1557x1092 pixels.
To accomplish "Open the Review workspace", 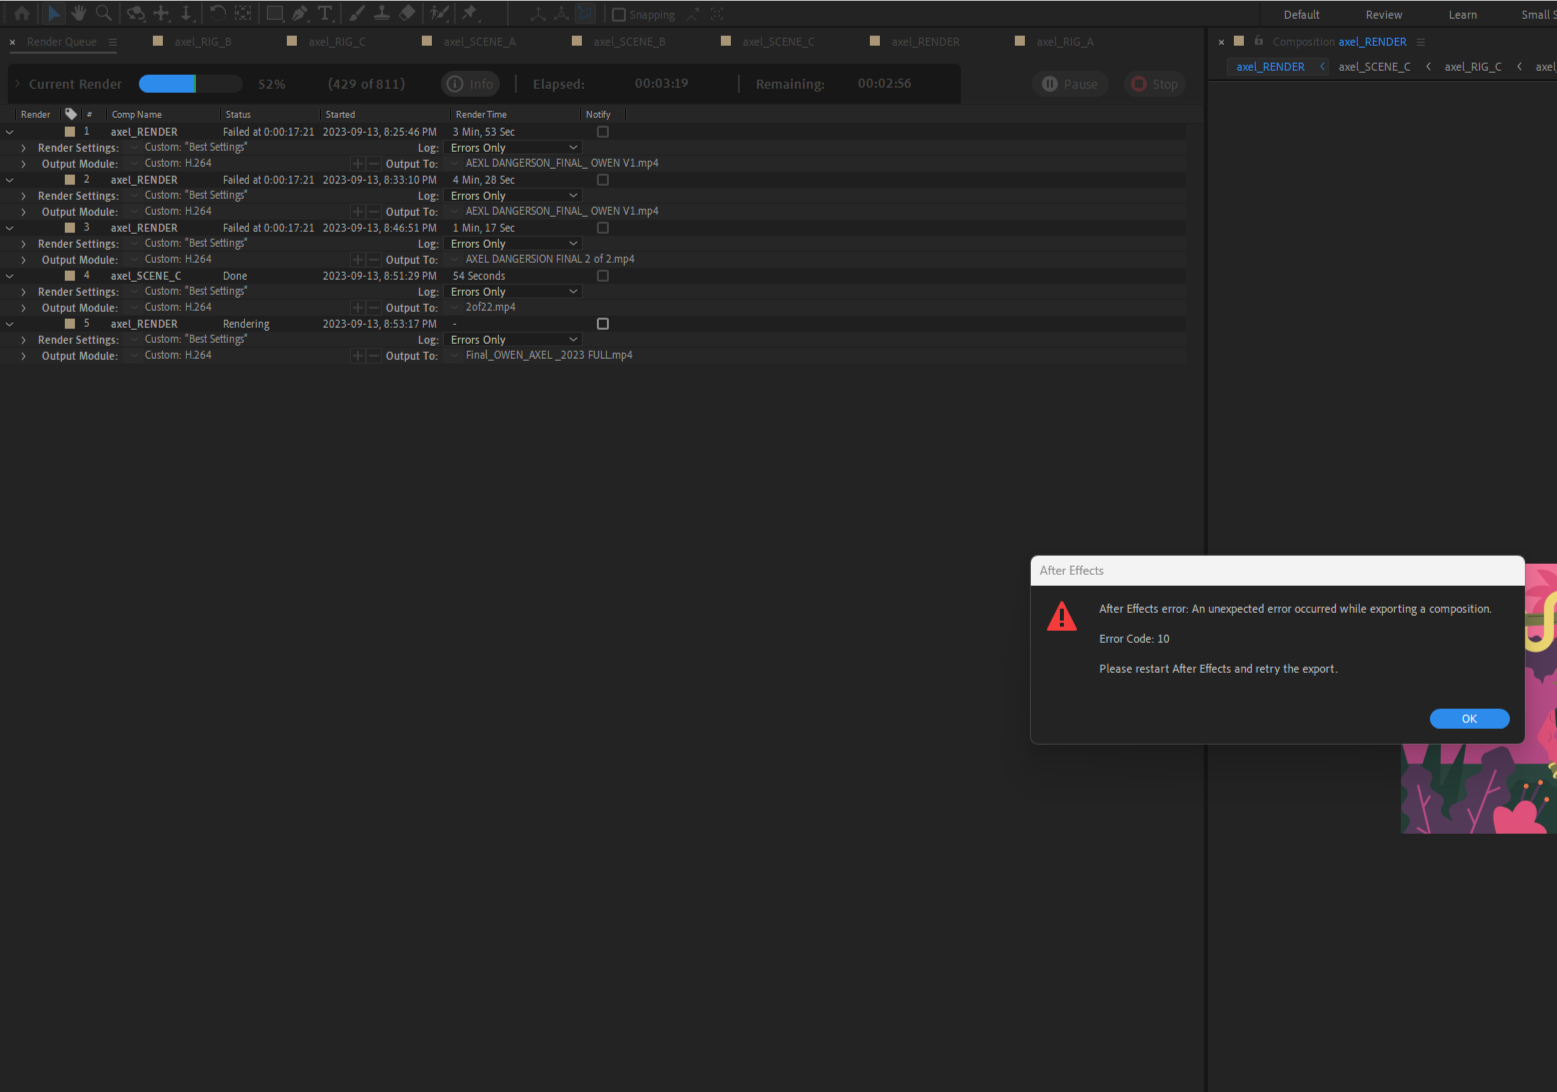I will click(1384, 14).
